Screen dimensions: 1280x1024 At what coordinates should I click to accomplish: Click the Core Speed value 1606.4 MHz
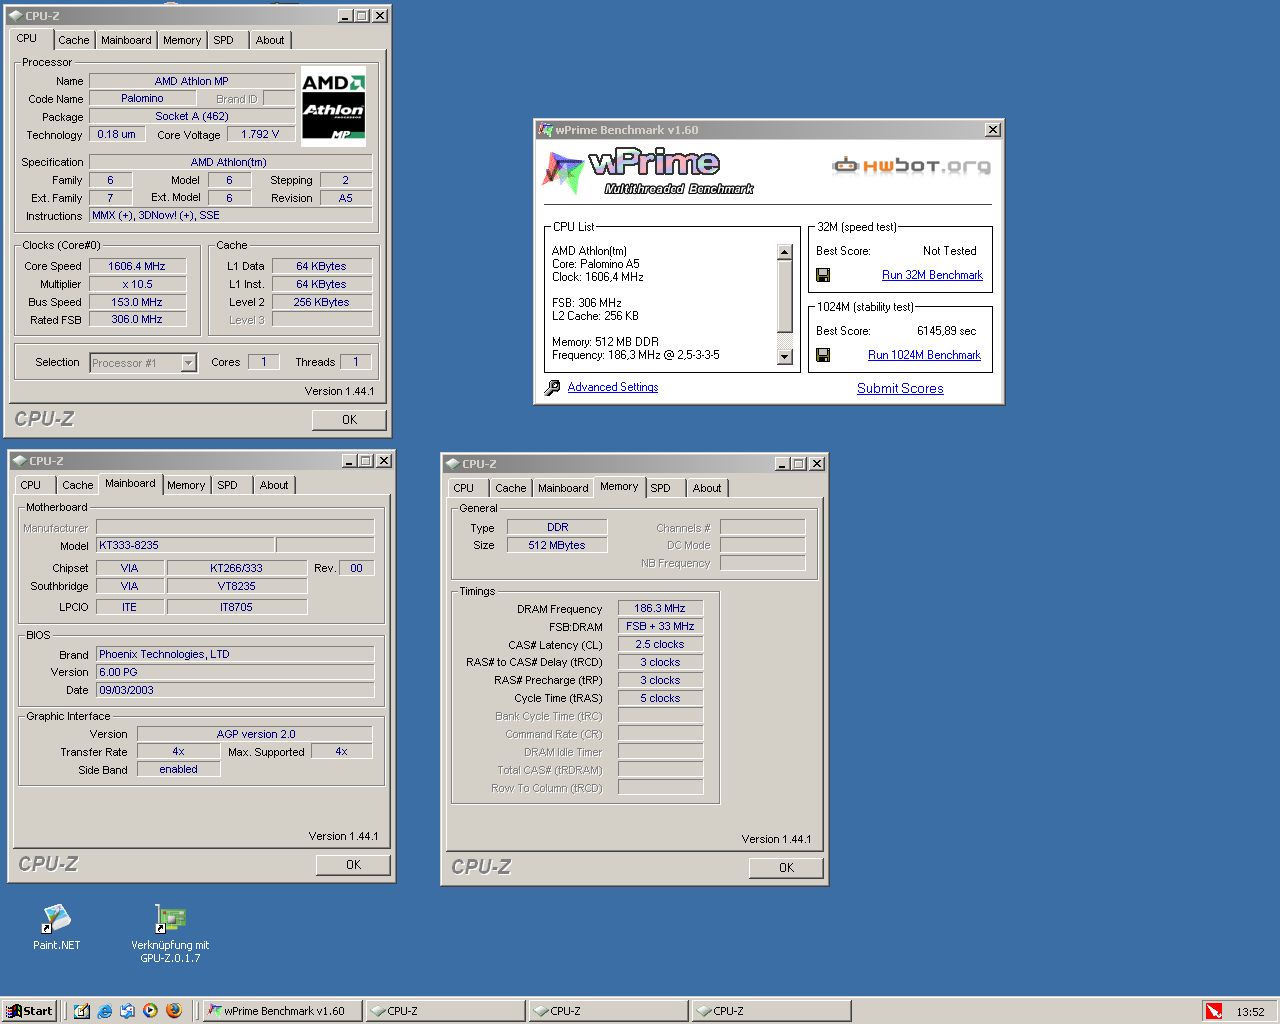(137, 266)
